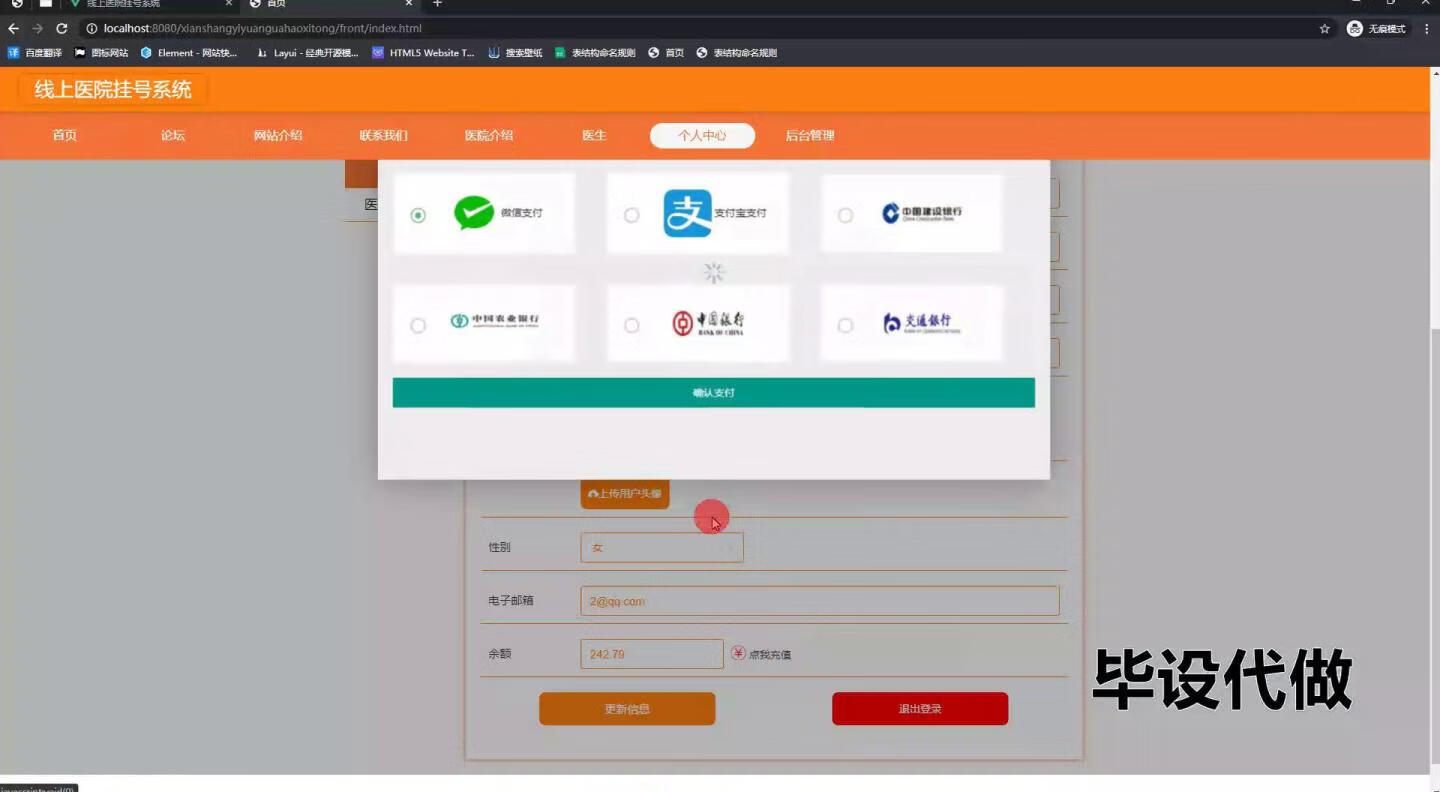This screenshot has height=792, width=1440.
Task: Bookmark this page with the star icon
Action: pyautogui.click(x=1325, y=29)
